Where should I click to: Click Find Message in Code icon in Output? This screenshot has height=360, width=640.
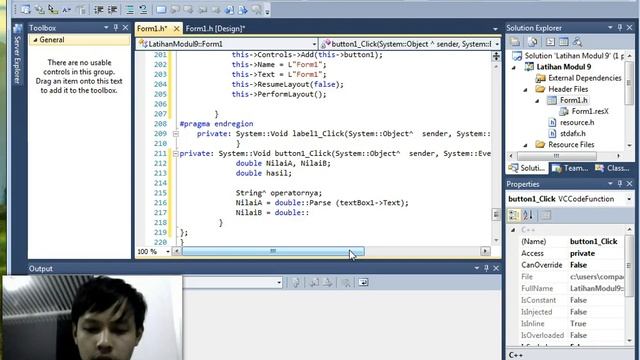pos(296,282)
